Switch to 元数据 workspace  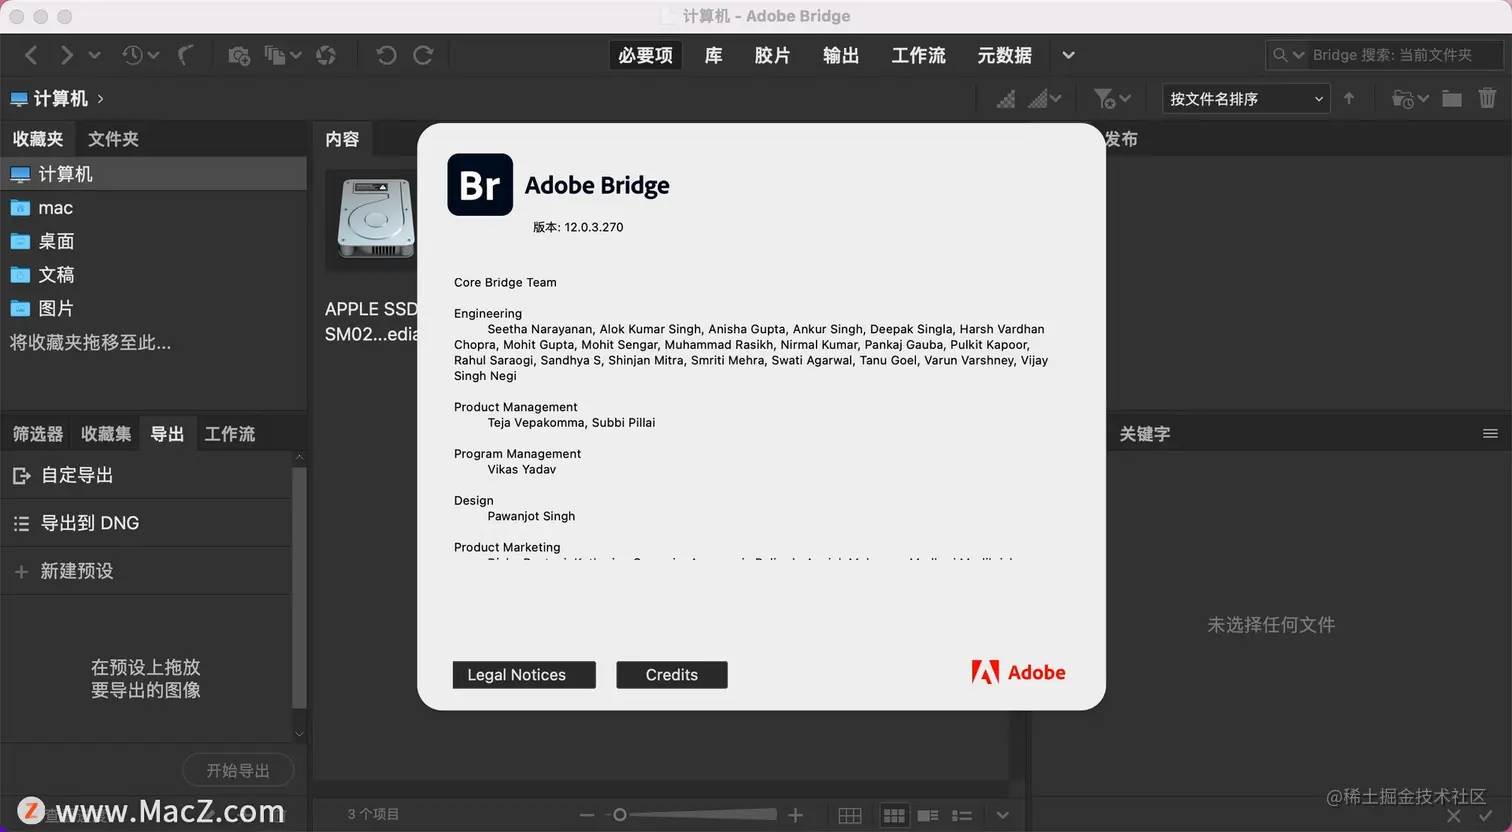click(x=1004, y=55)
